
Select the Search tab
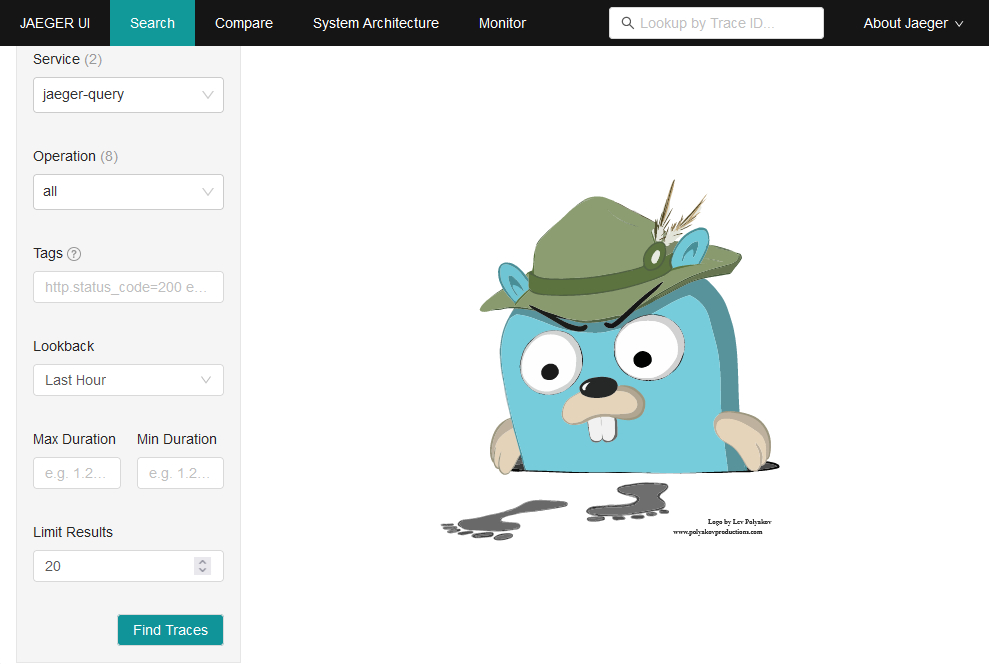152,23
